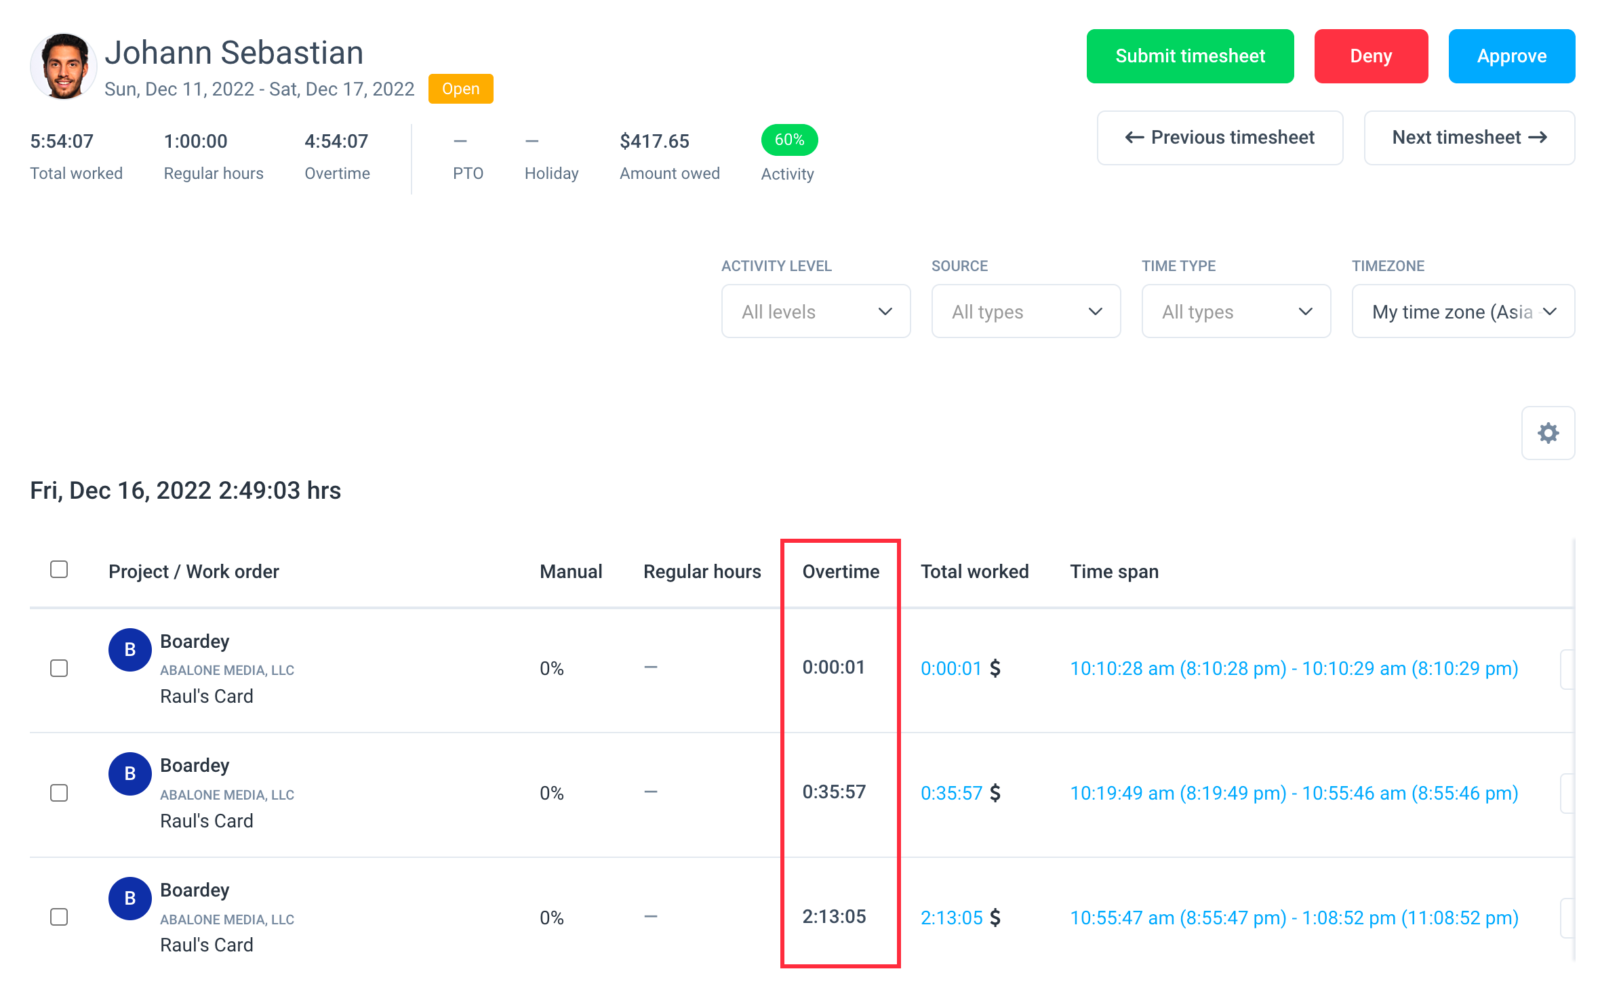Check the third Boardey entry checkbox
The image size is (1600, 1007).
pos(59,917)
